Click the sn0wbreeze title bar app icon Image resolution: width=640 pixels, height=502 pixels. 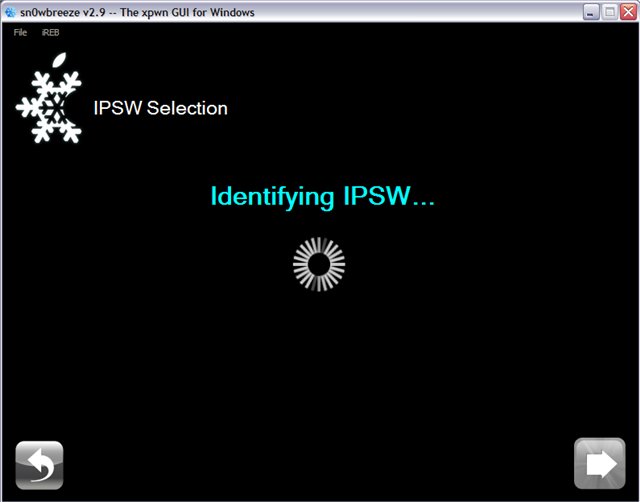10,12
